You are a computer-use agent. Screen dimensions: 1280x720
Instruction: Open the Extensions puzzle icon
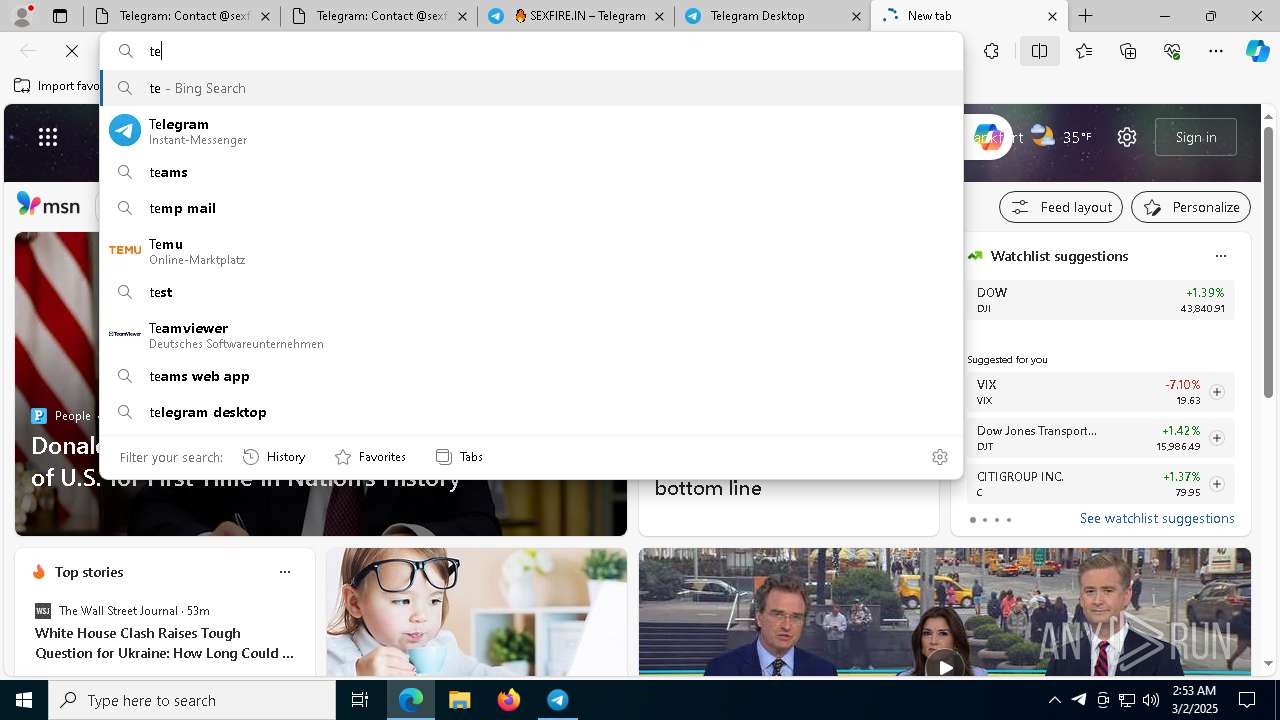pos(991,51)
